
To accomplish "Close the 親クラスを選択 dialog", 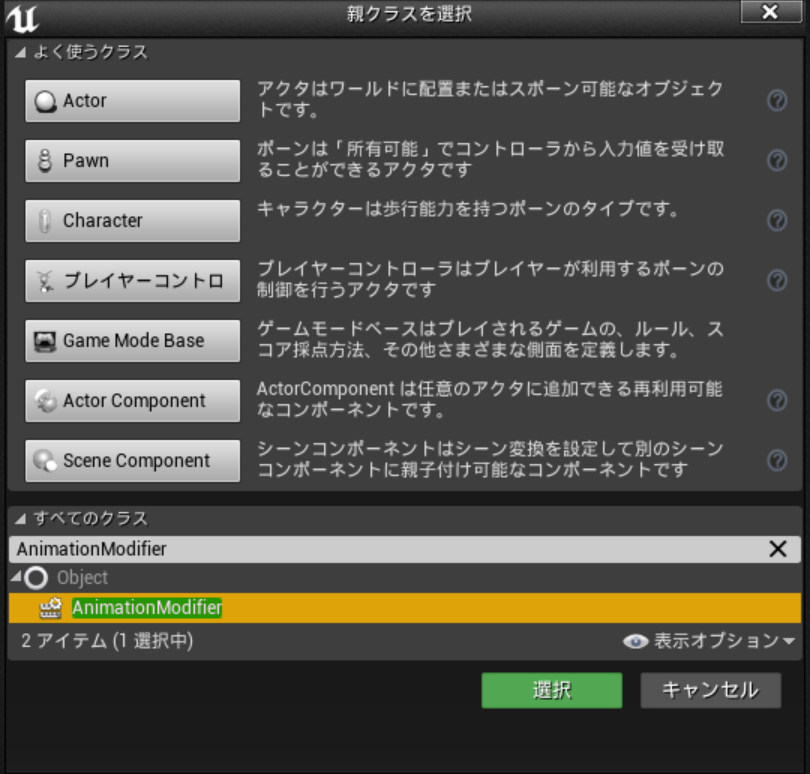I will coord(771,11).
